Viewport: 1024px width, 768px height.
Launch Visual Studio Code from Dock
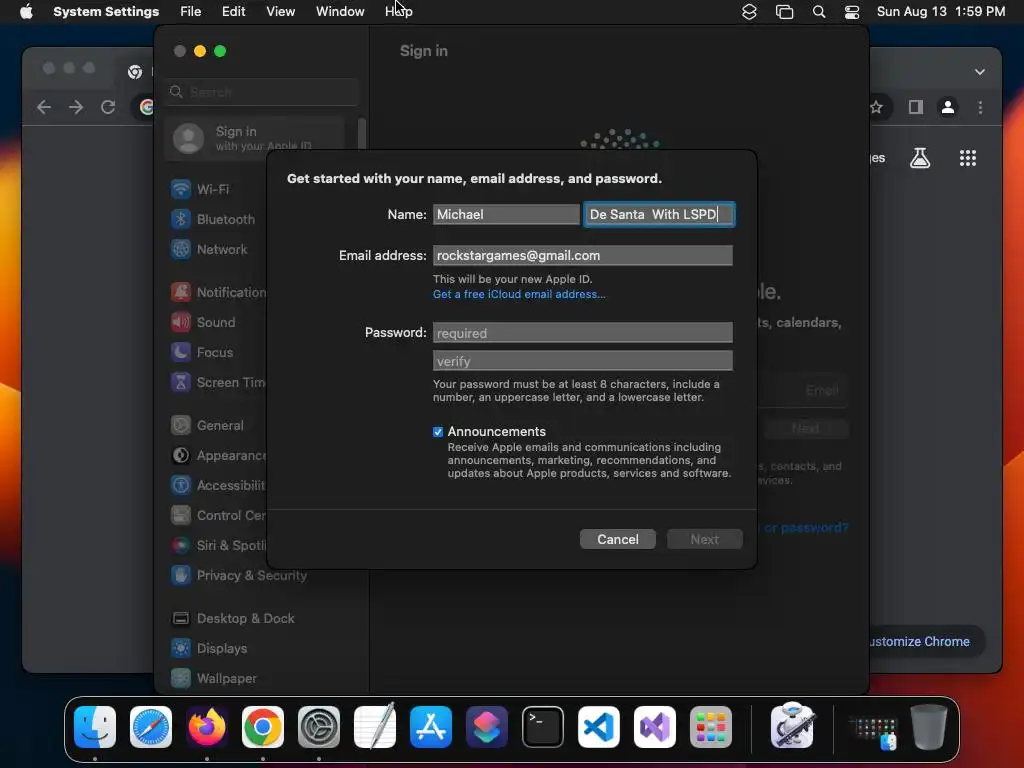click(x=599, y=727)
